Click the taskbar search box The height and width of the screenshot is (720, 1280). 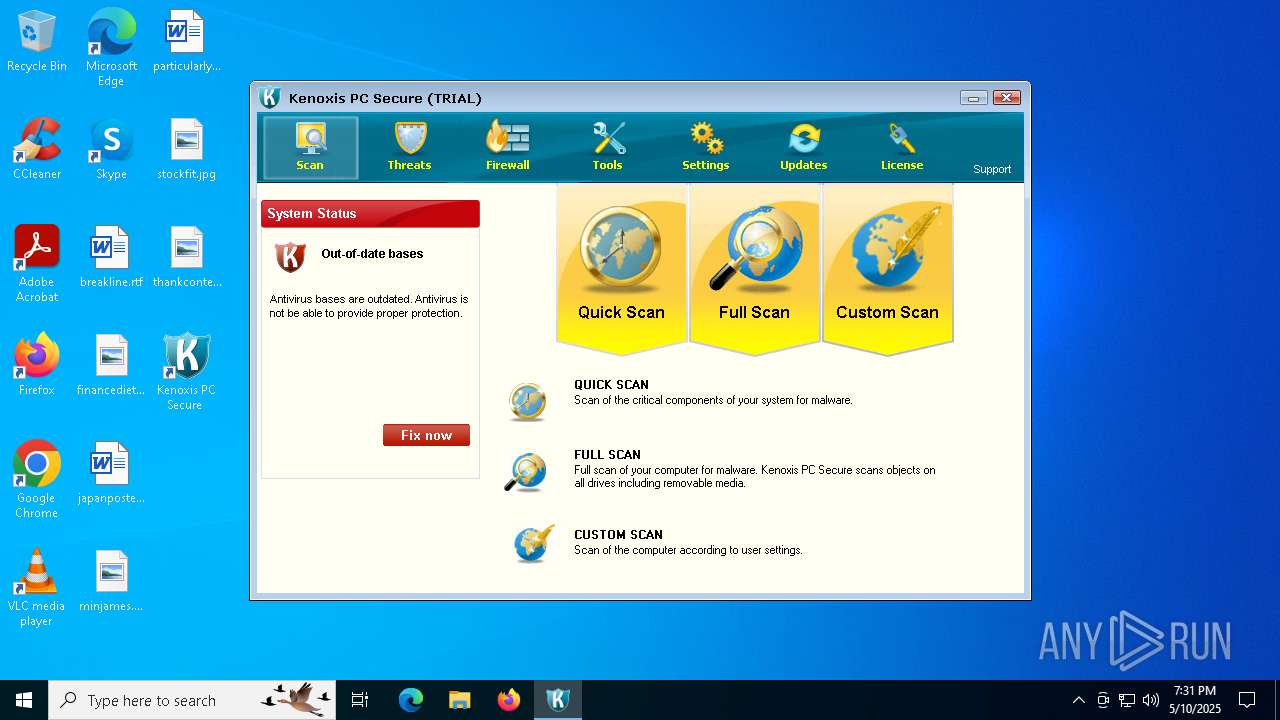pyautogui.click(x=192, y=700)
